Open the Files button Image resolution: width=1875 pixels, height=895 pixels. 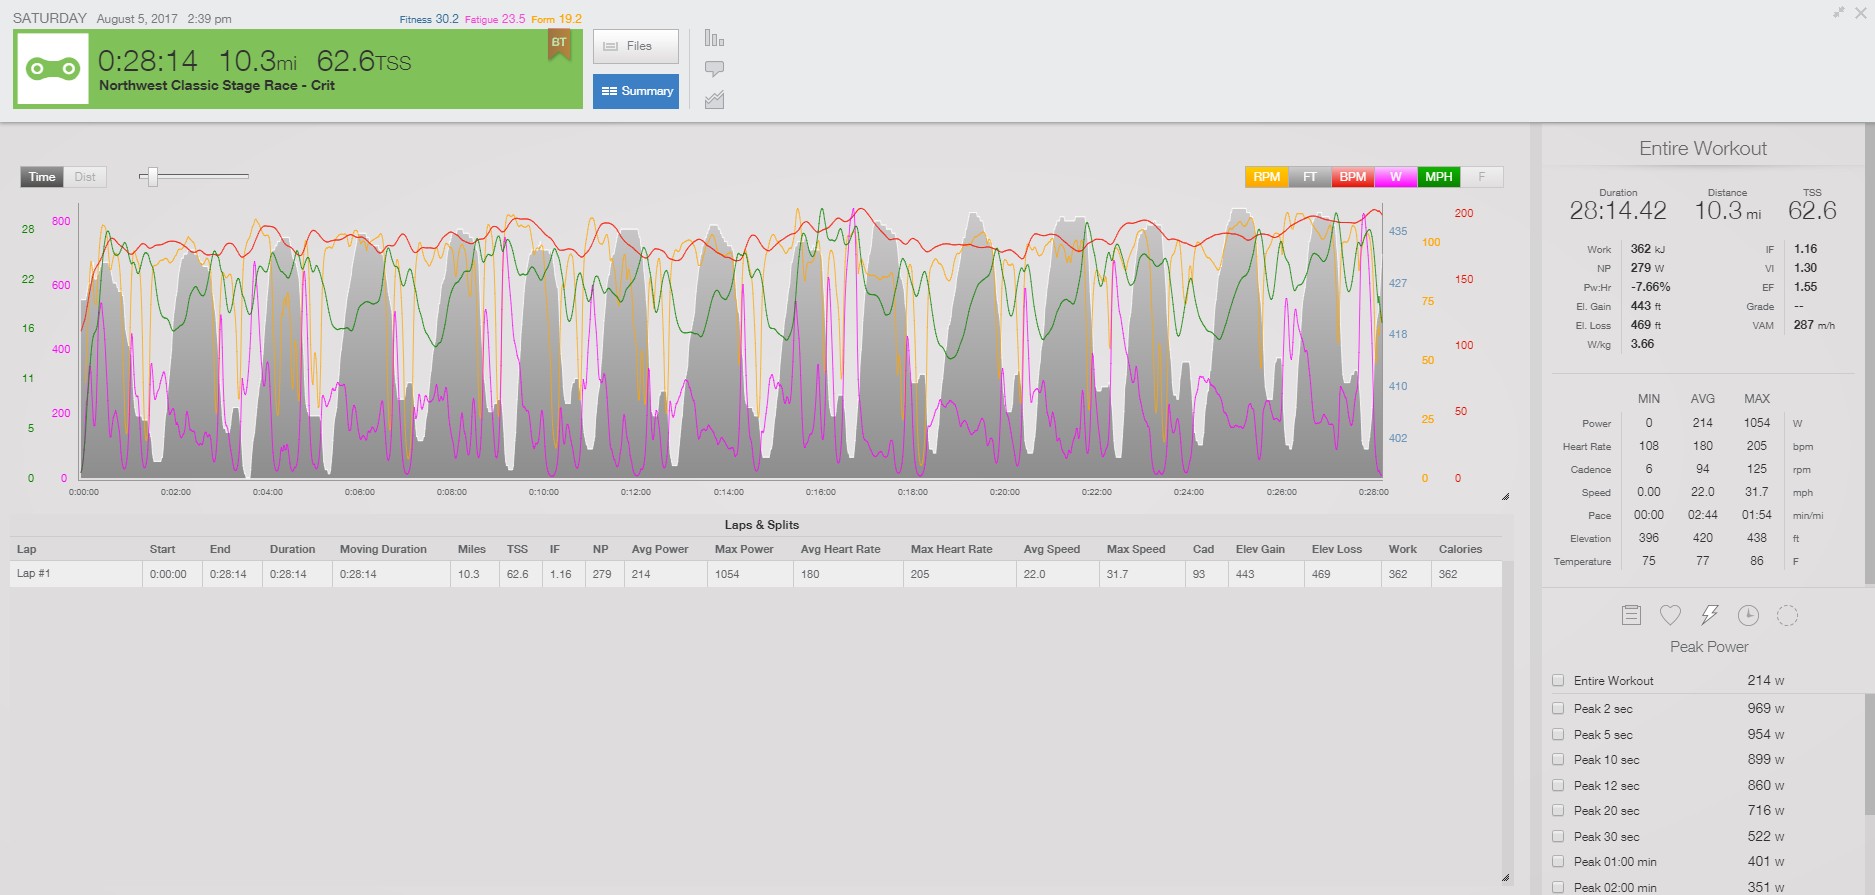pos(635,46)
